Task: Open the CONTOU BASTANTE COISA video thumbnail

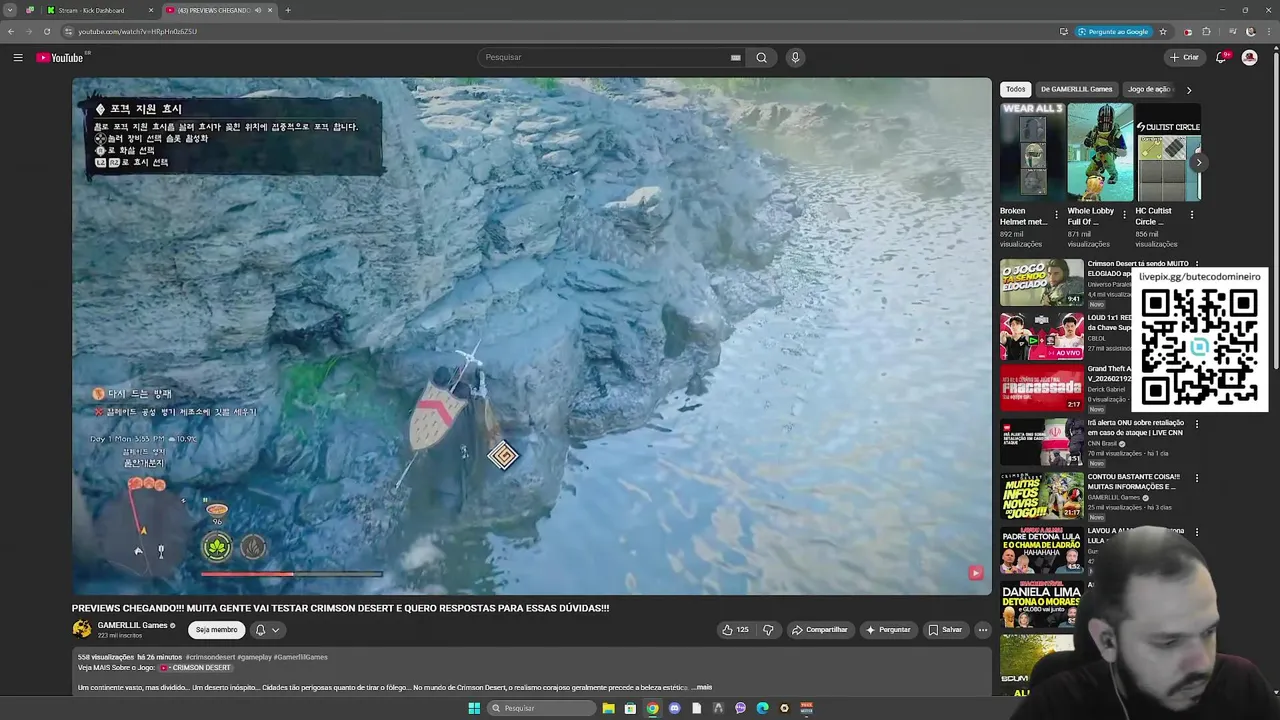Action: pos(1042,495)
